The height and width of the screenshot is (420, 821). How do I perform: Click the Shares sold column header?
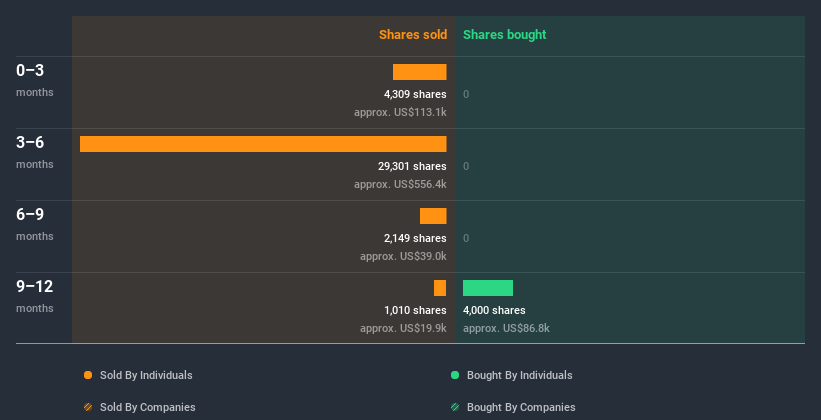pyautogui.click(x=413, y=35)
